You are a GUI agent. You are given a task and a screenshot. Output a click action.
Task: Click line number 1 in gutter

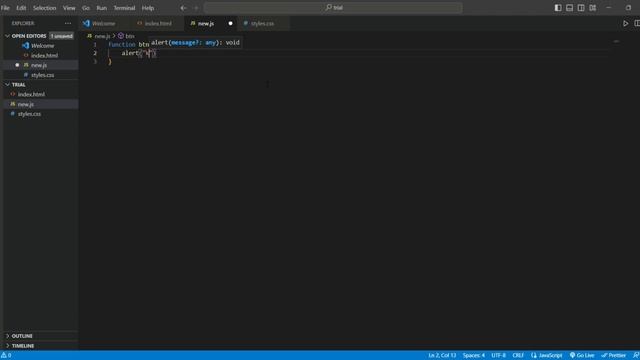(x=95, y=44)
